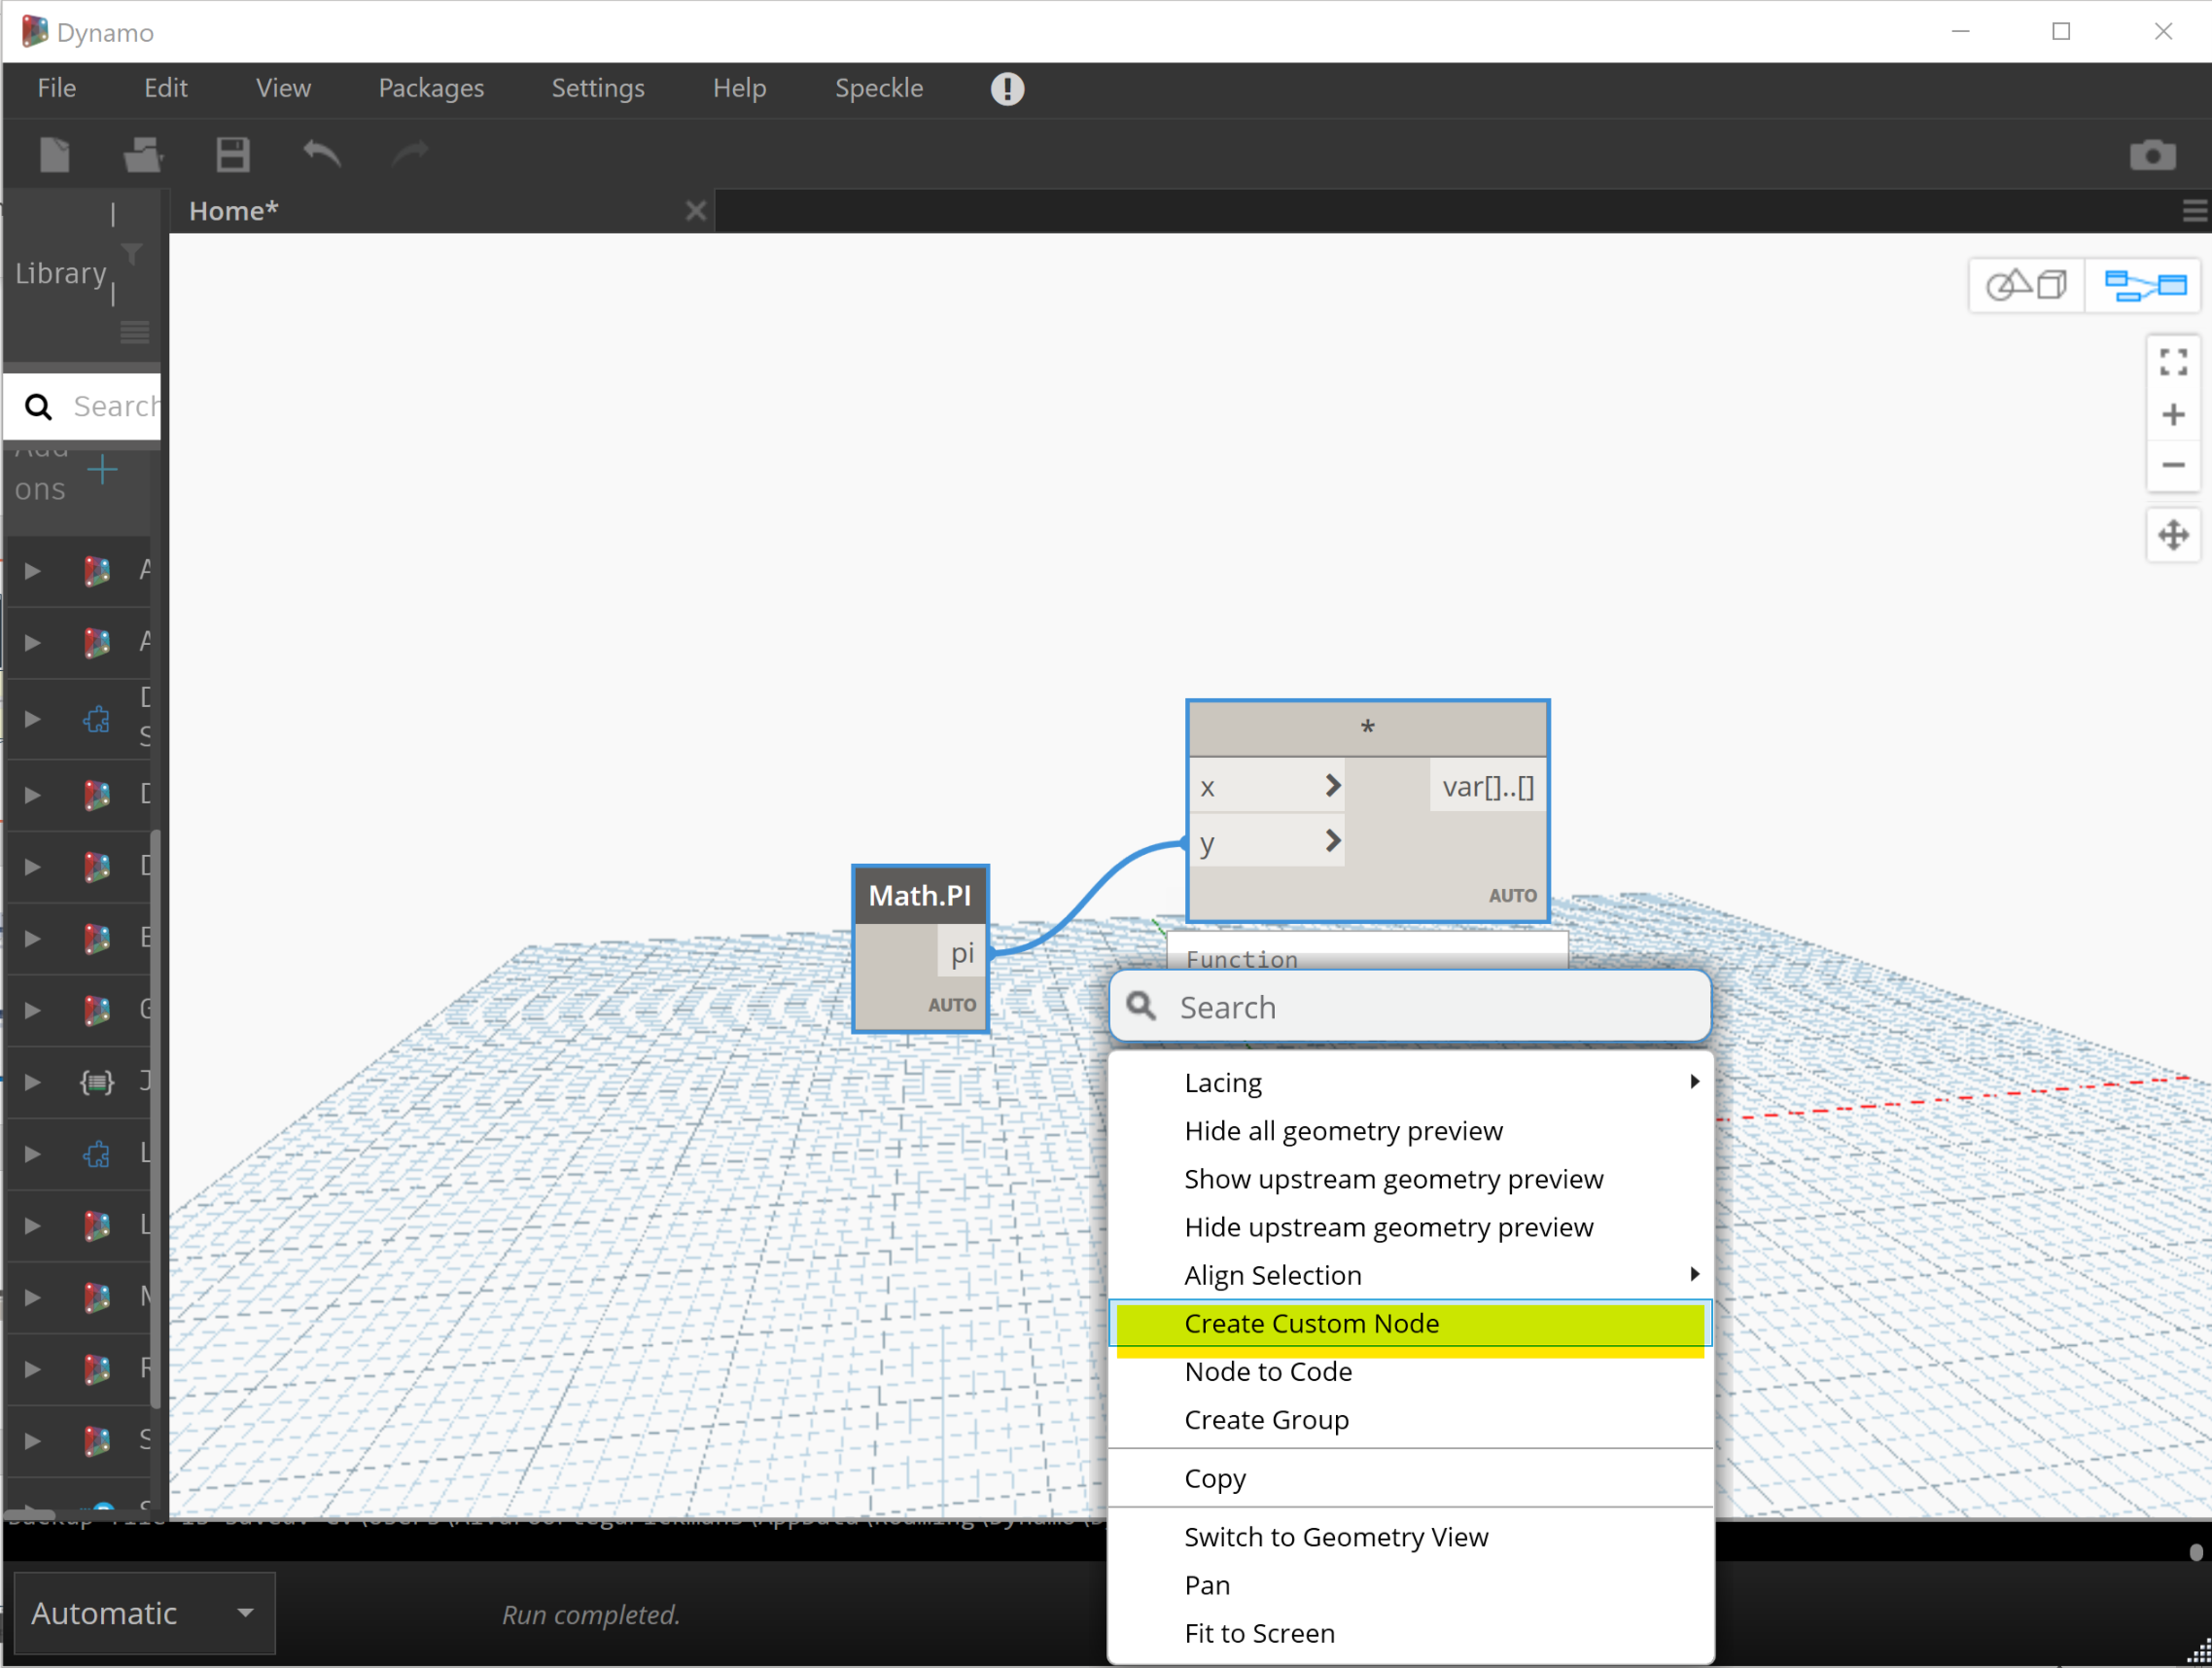Image resolution: width=2212 pixels, height=1668 pixels.
Task: Click the pan mode arrows icon
Action: pos(2173,535)
